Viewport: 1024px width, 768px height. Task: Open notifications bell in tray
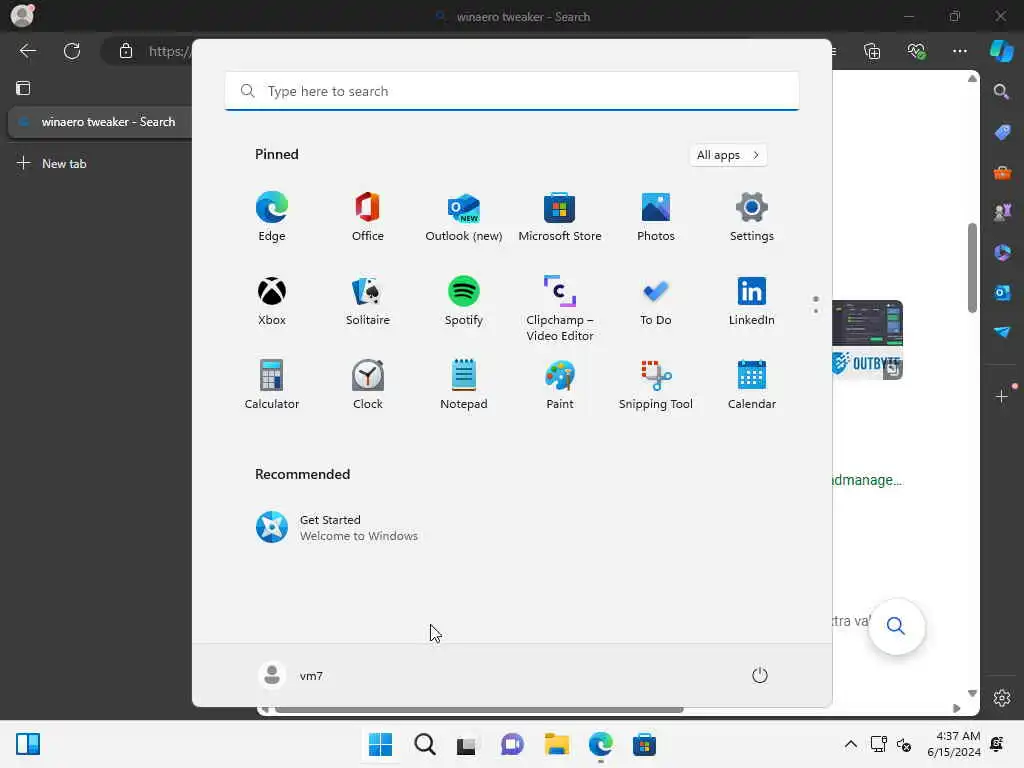click(x=997, y=744)
